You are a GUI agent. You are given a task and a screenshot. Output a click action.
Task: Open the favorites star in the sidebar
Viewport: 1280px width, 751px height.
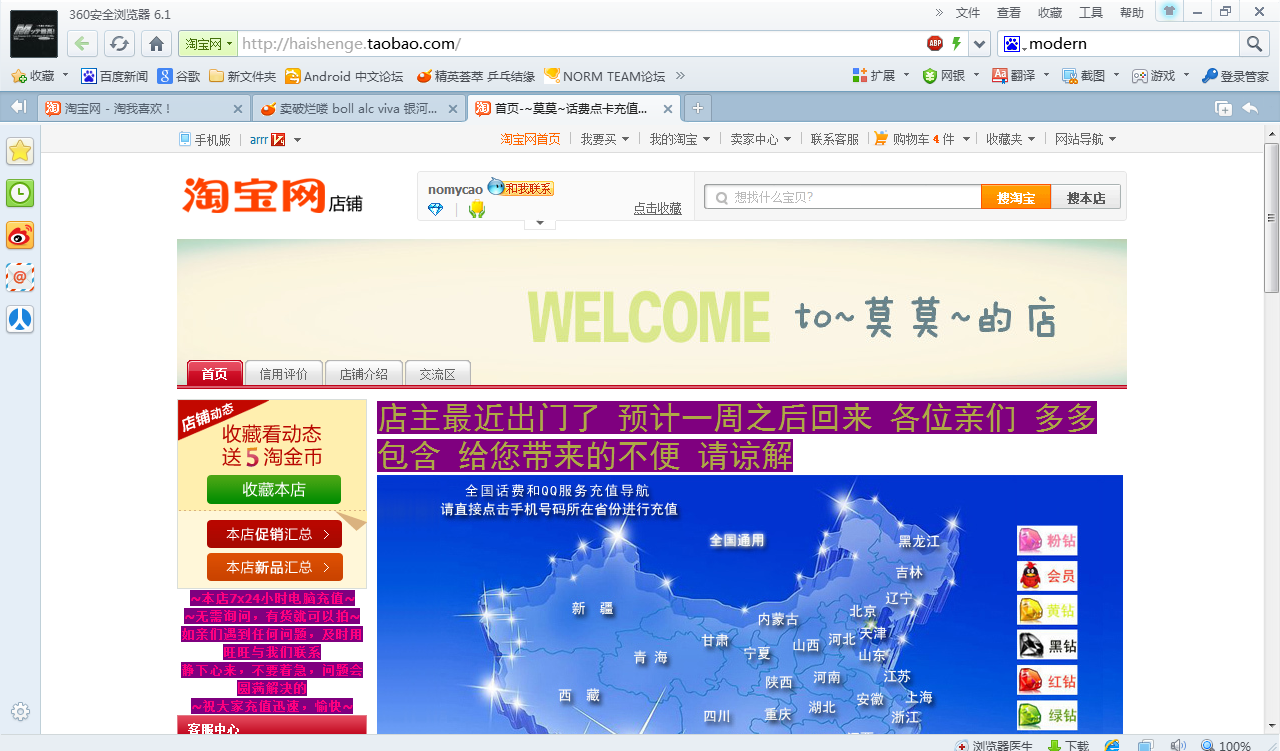[x=20, y=151]
